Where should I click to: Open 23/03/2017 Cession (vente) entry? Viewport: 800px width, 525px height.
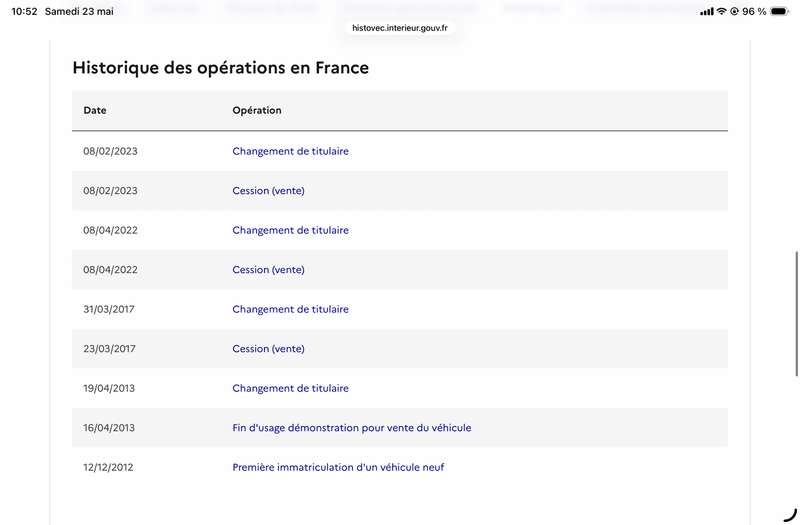tap(268, 348)
